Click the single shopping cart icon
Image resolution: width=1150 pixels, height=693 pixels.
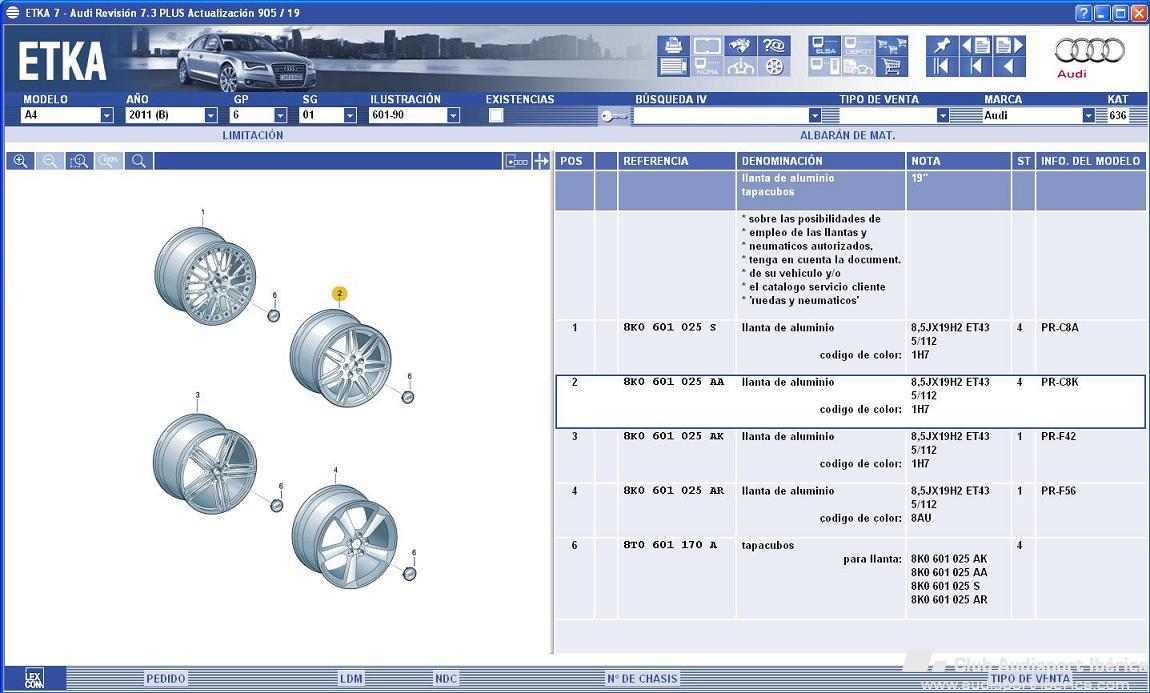click(x=892, y=67)
